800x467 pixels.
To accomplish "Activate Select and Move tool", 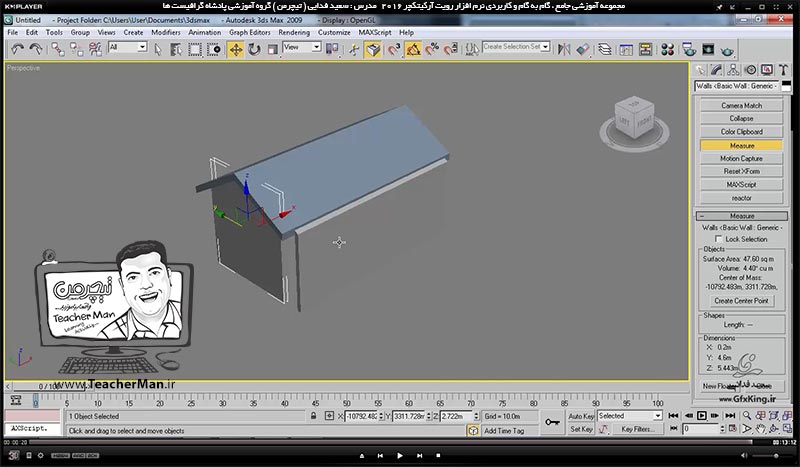I will [235, 49].
